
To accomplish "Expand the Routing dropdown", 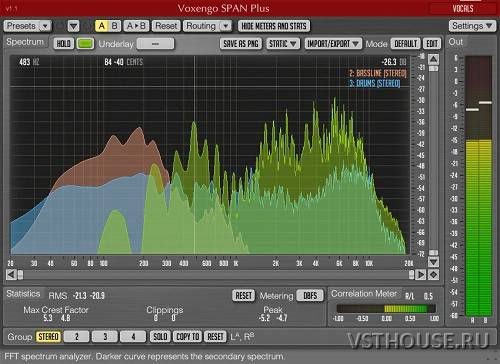I will [x=207, y=26].
